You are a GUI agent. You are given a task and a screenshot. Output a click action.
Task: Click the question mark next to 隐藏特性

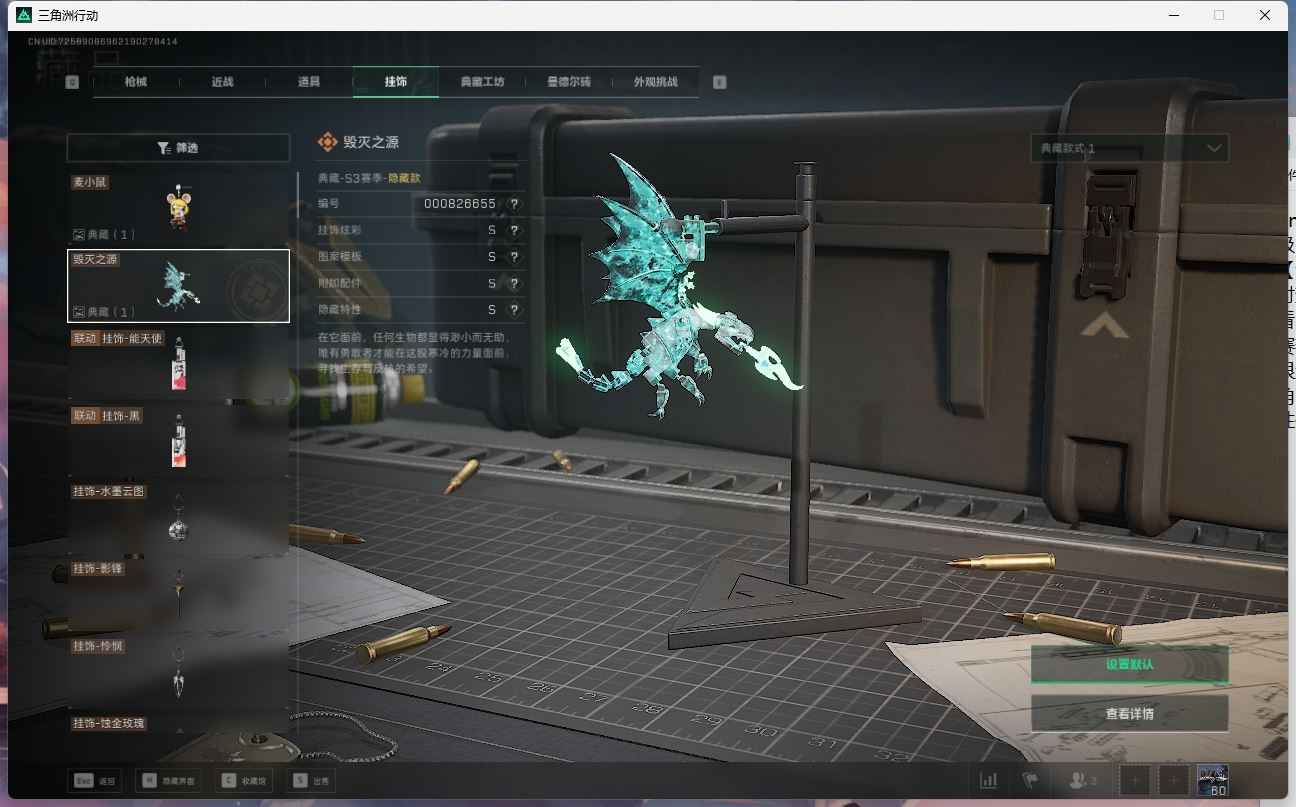514,311
